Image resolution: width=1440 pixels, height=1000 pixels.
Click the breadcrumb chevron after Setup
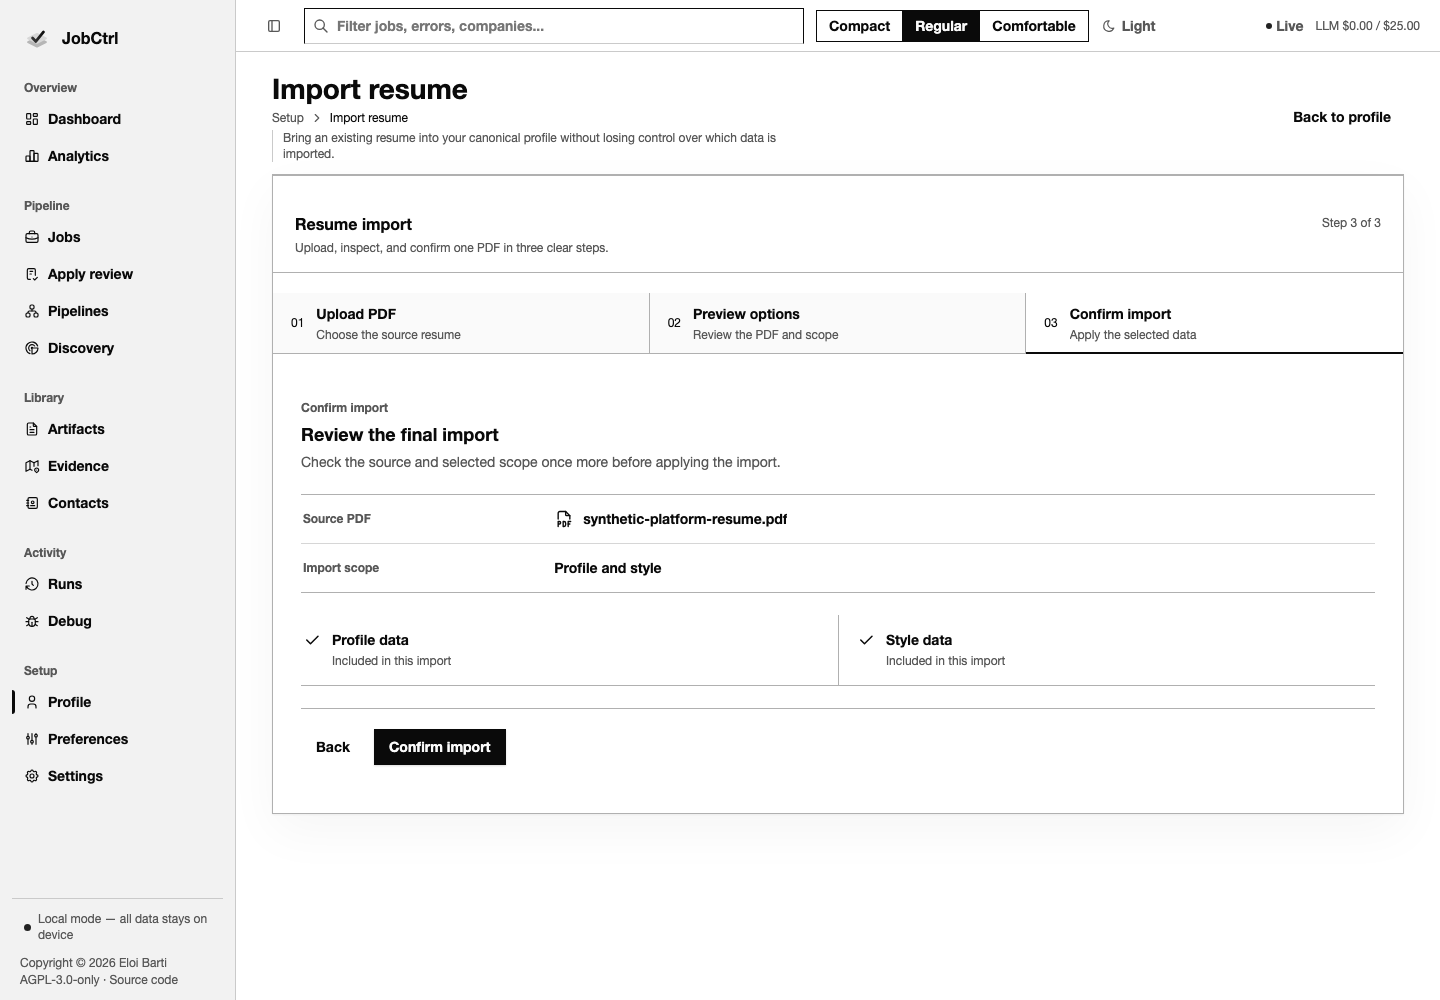pyautogui.click(x=317, y=118)
